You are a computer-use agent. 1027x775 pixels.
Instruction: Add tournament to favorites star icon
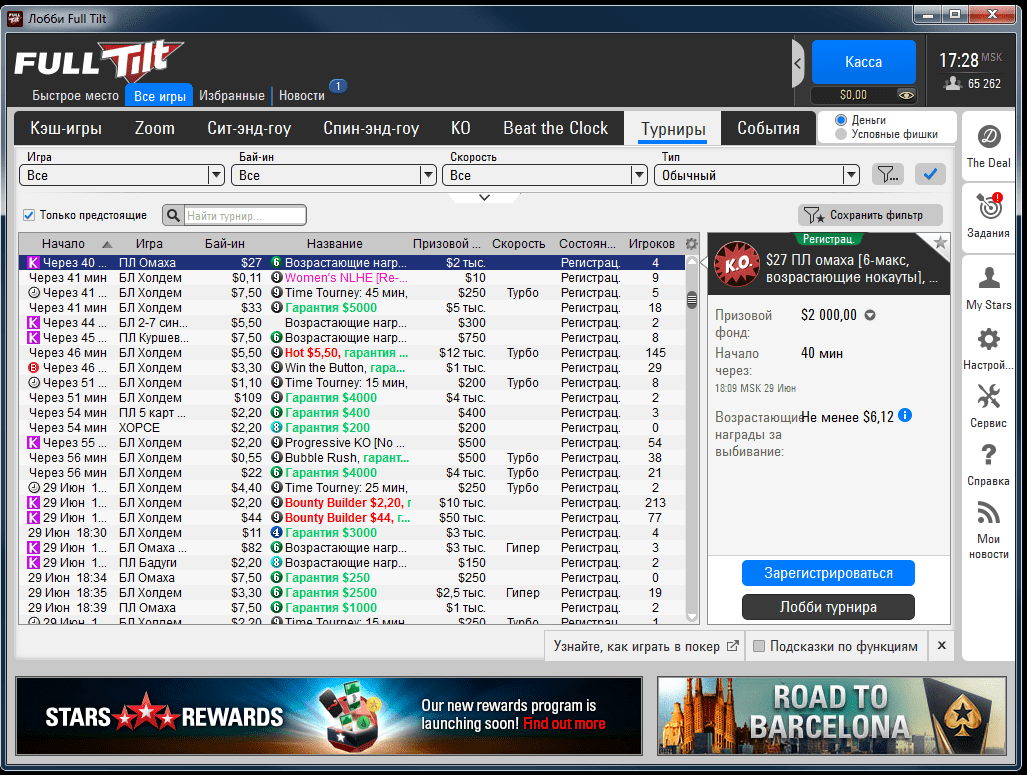pyautogui.click(x=941, y=242)
